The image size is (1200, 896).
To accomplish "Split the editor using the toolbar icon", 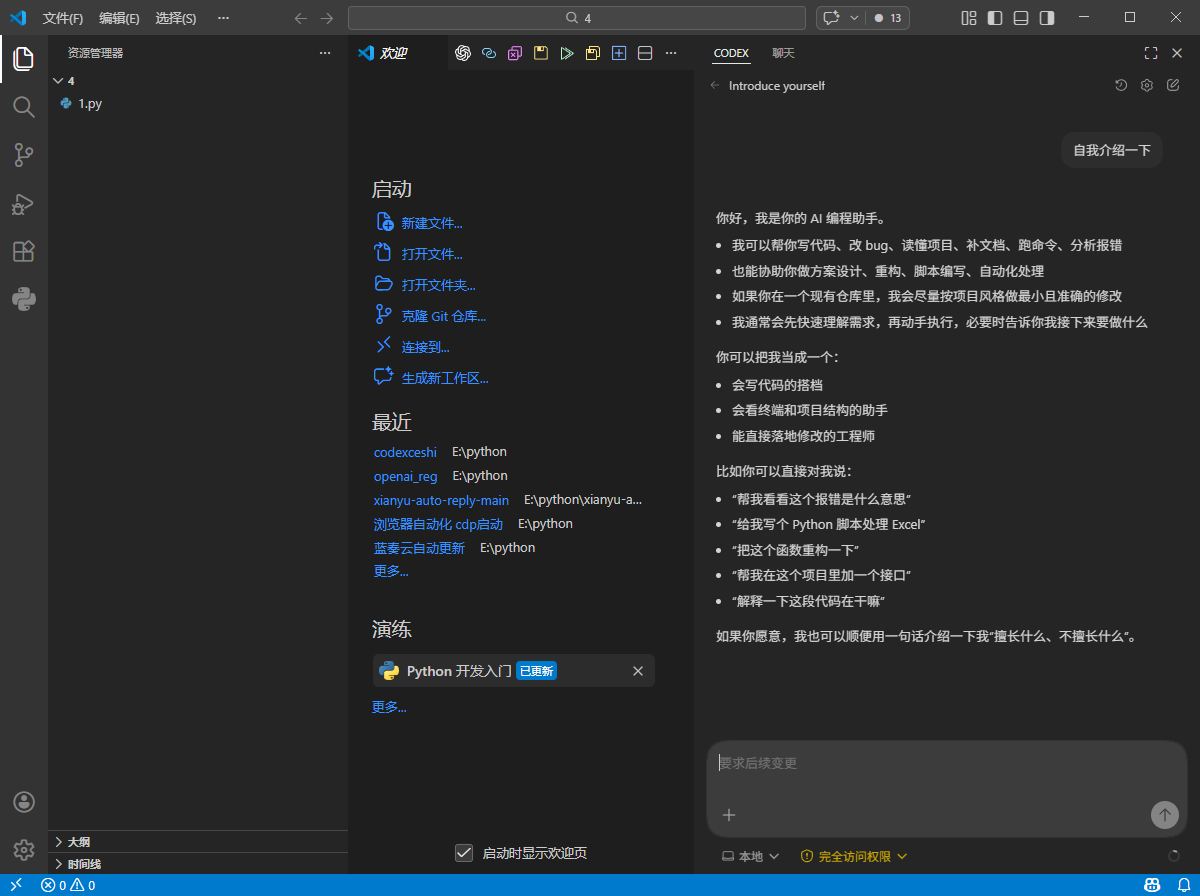I will click(x=644, y=52).
